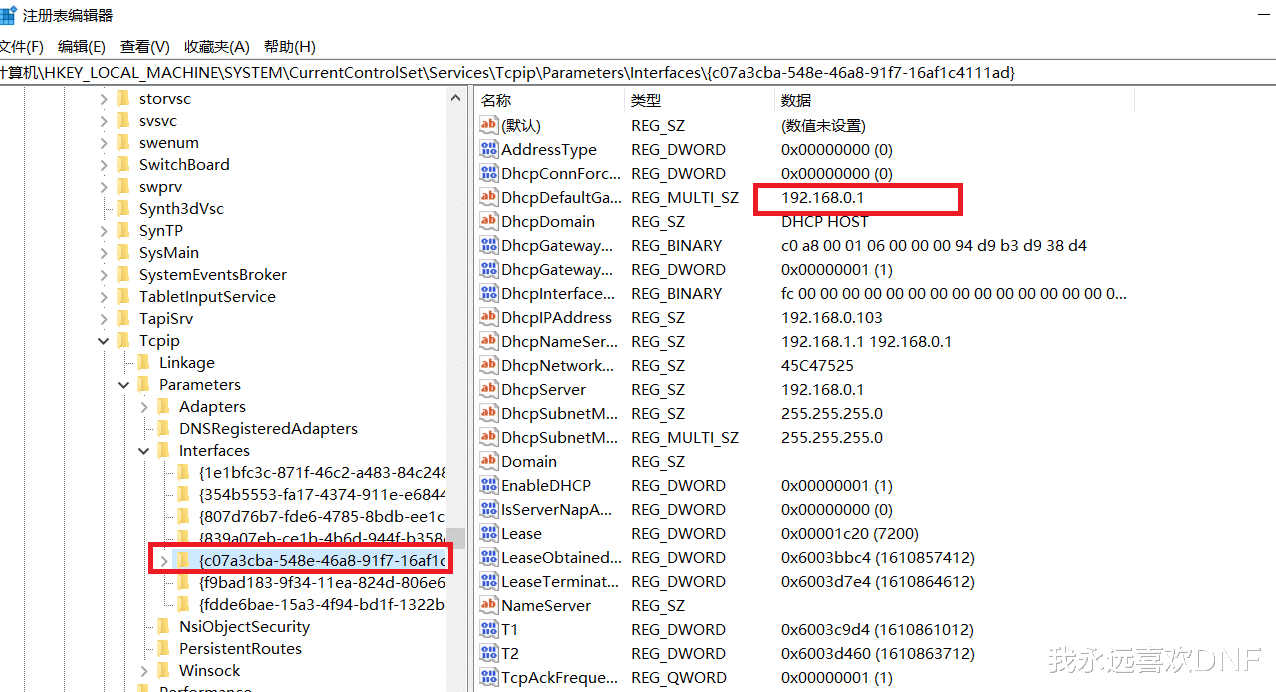Viewport: 1276px width, 692px height.
Task: Select the DNSRegisteredAdapters folder icon
Action: pos(164,429)
